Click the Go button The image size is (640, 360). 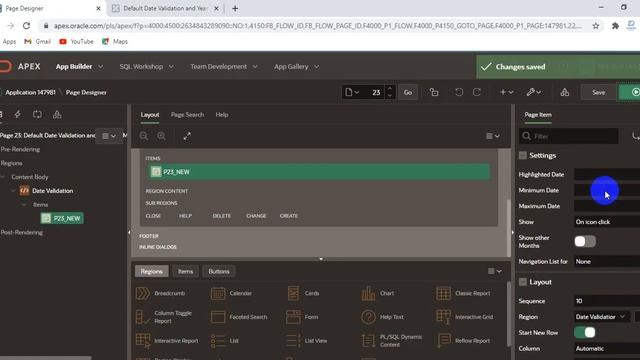[x=408, y=92]
